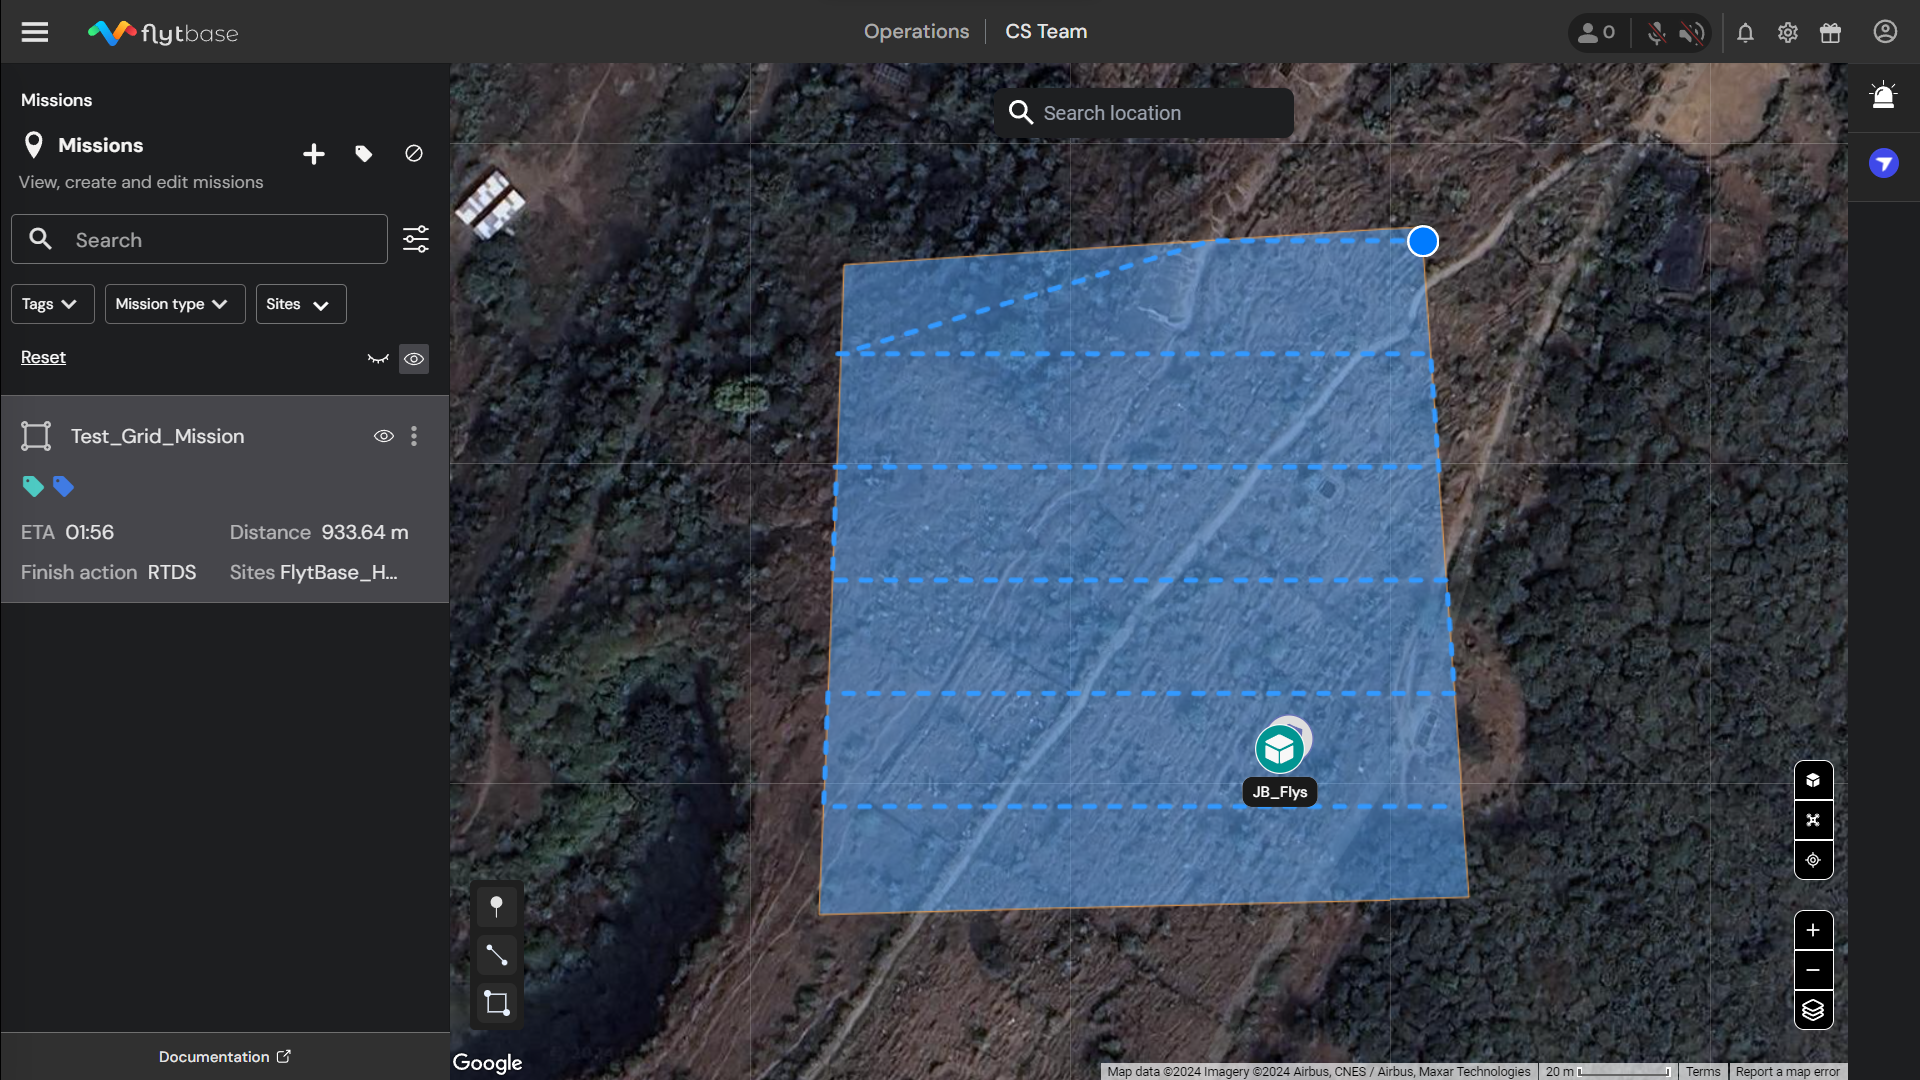Open the map layers selector

pyautogui.click(x=1813, y=1010)
